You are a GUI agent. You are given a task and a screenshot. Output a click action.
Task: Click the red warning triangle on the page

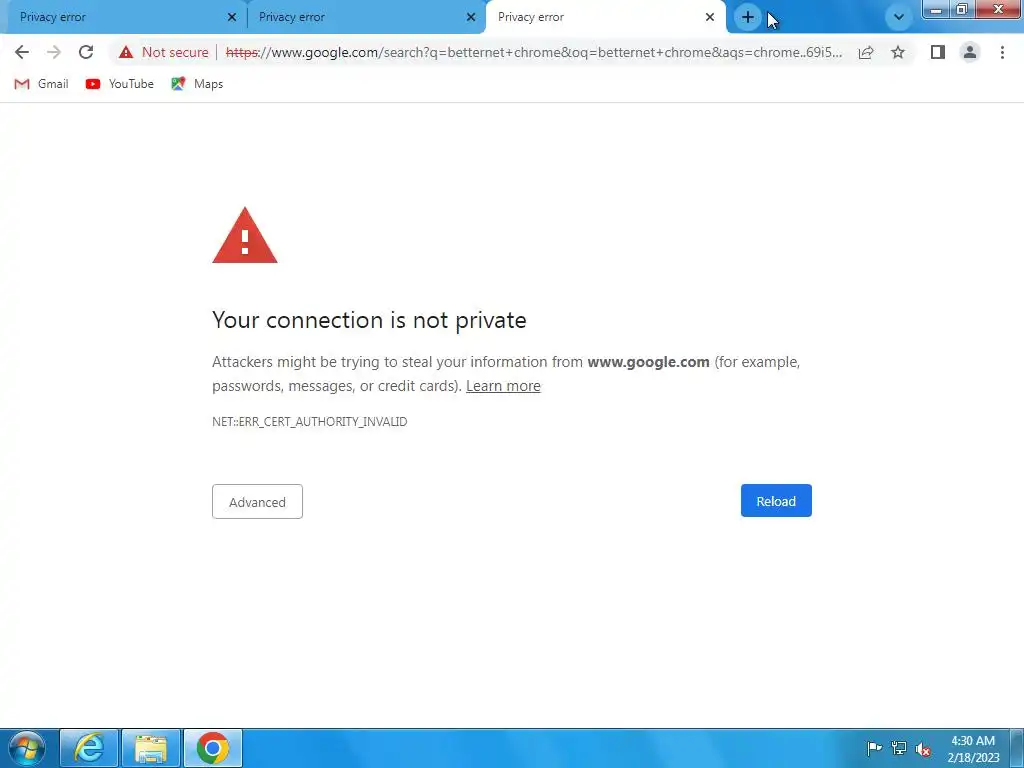tap(245, 236)
